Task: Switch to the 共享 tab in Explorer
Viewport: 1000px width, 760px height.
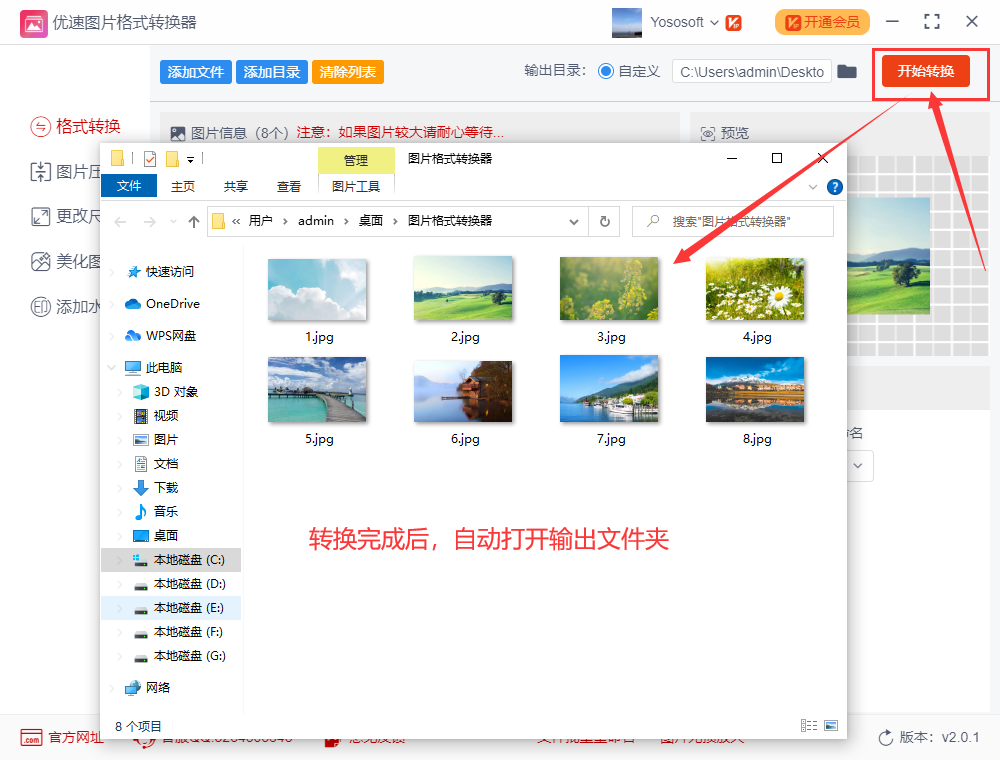Action: pyautogui.click(x=234, y=185)
